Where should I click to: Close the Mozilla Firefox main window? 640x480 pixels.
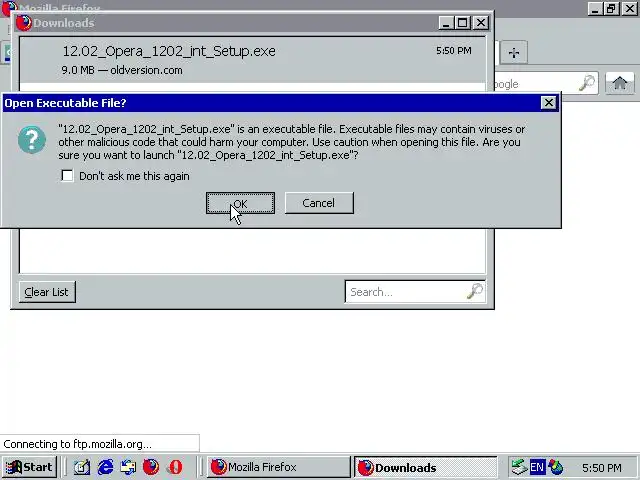click(x=630, y=9)
